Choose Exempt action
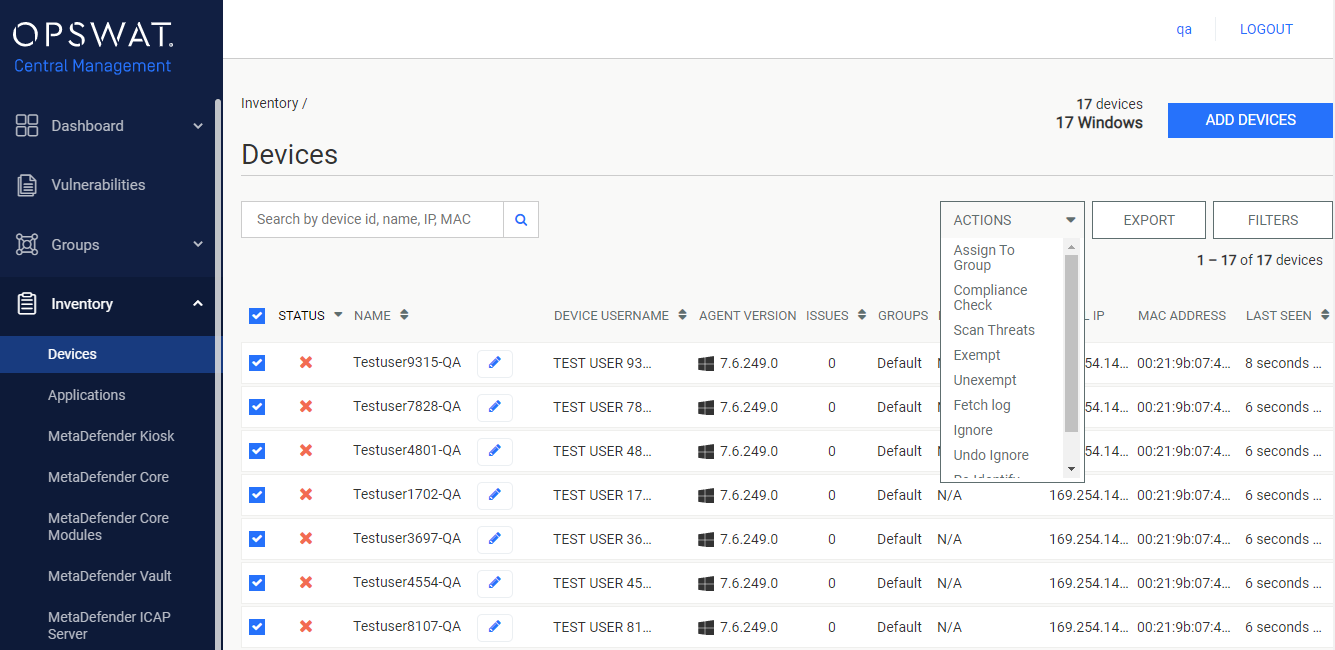 [x=977, y=355]
